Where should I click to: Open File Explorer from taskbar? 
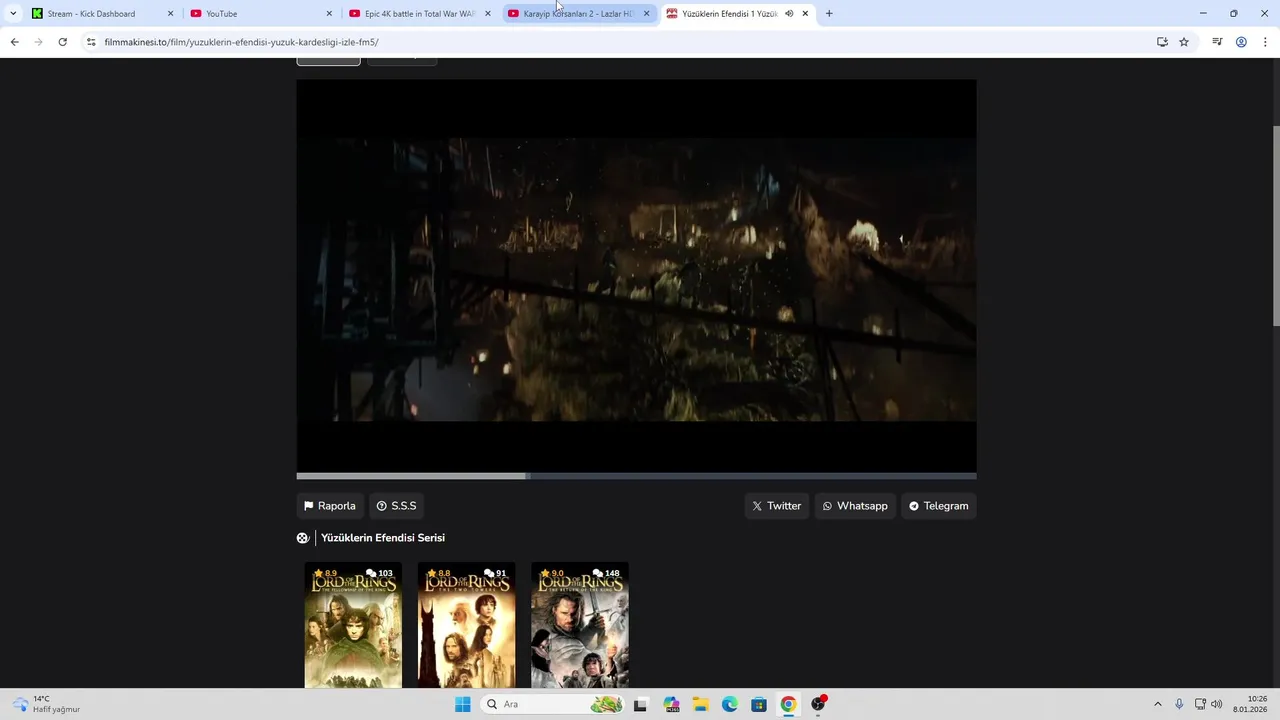(x=700, y=704)
